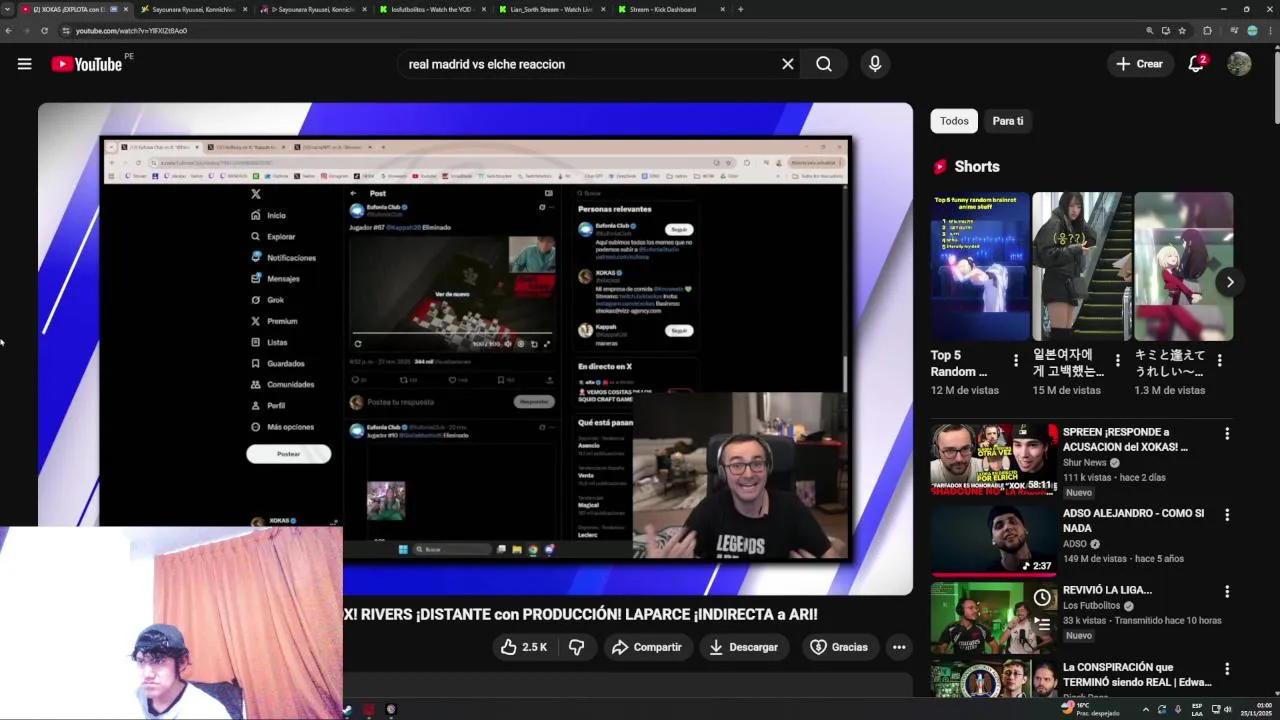The width and height of the screenshot is (1280, 720).
Task: Open Shur News channel link
Action: tap(1085, 463)
